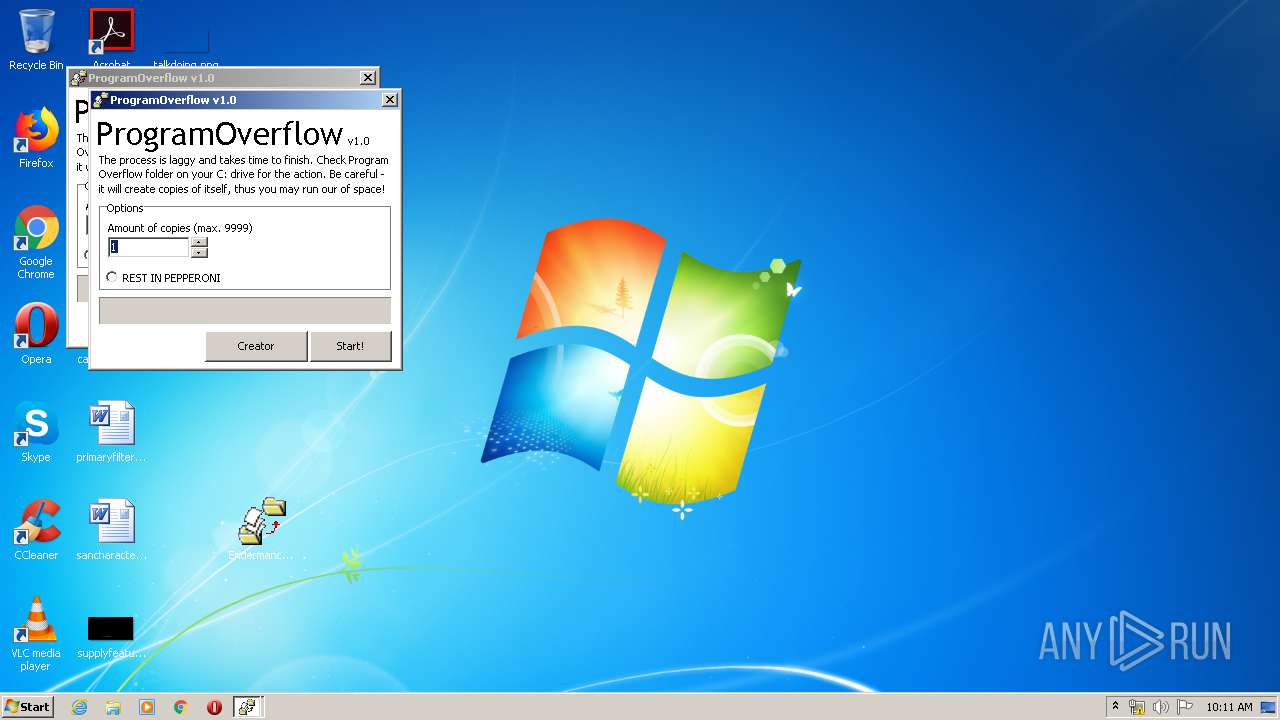Launch Google Chrome from the desktop

click(36, 242)
